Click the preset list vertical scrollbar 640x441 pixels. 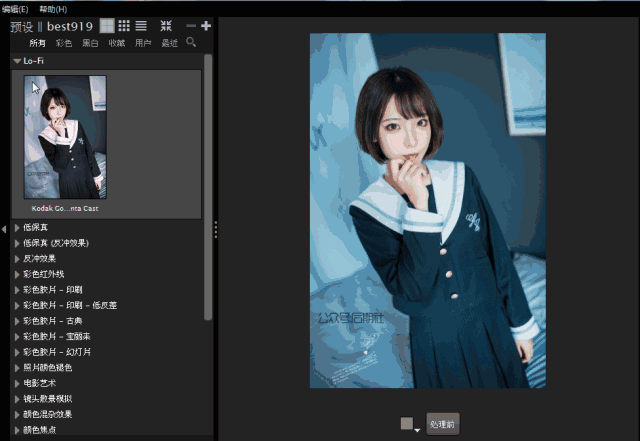208,187
